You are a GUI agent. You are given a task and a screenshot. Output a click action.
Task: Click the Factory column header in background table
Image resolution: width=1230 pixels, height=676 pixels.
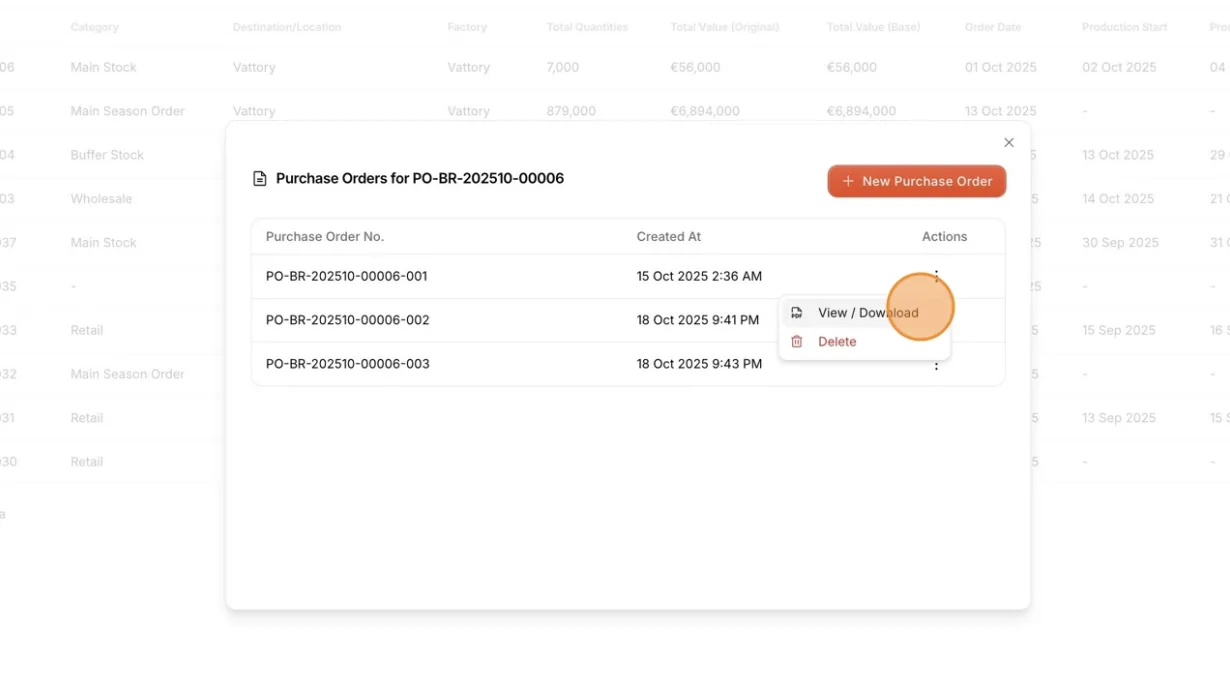tap(467, 27)
